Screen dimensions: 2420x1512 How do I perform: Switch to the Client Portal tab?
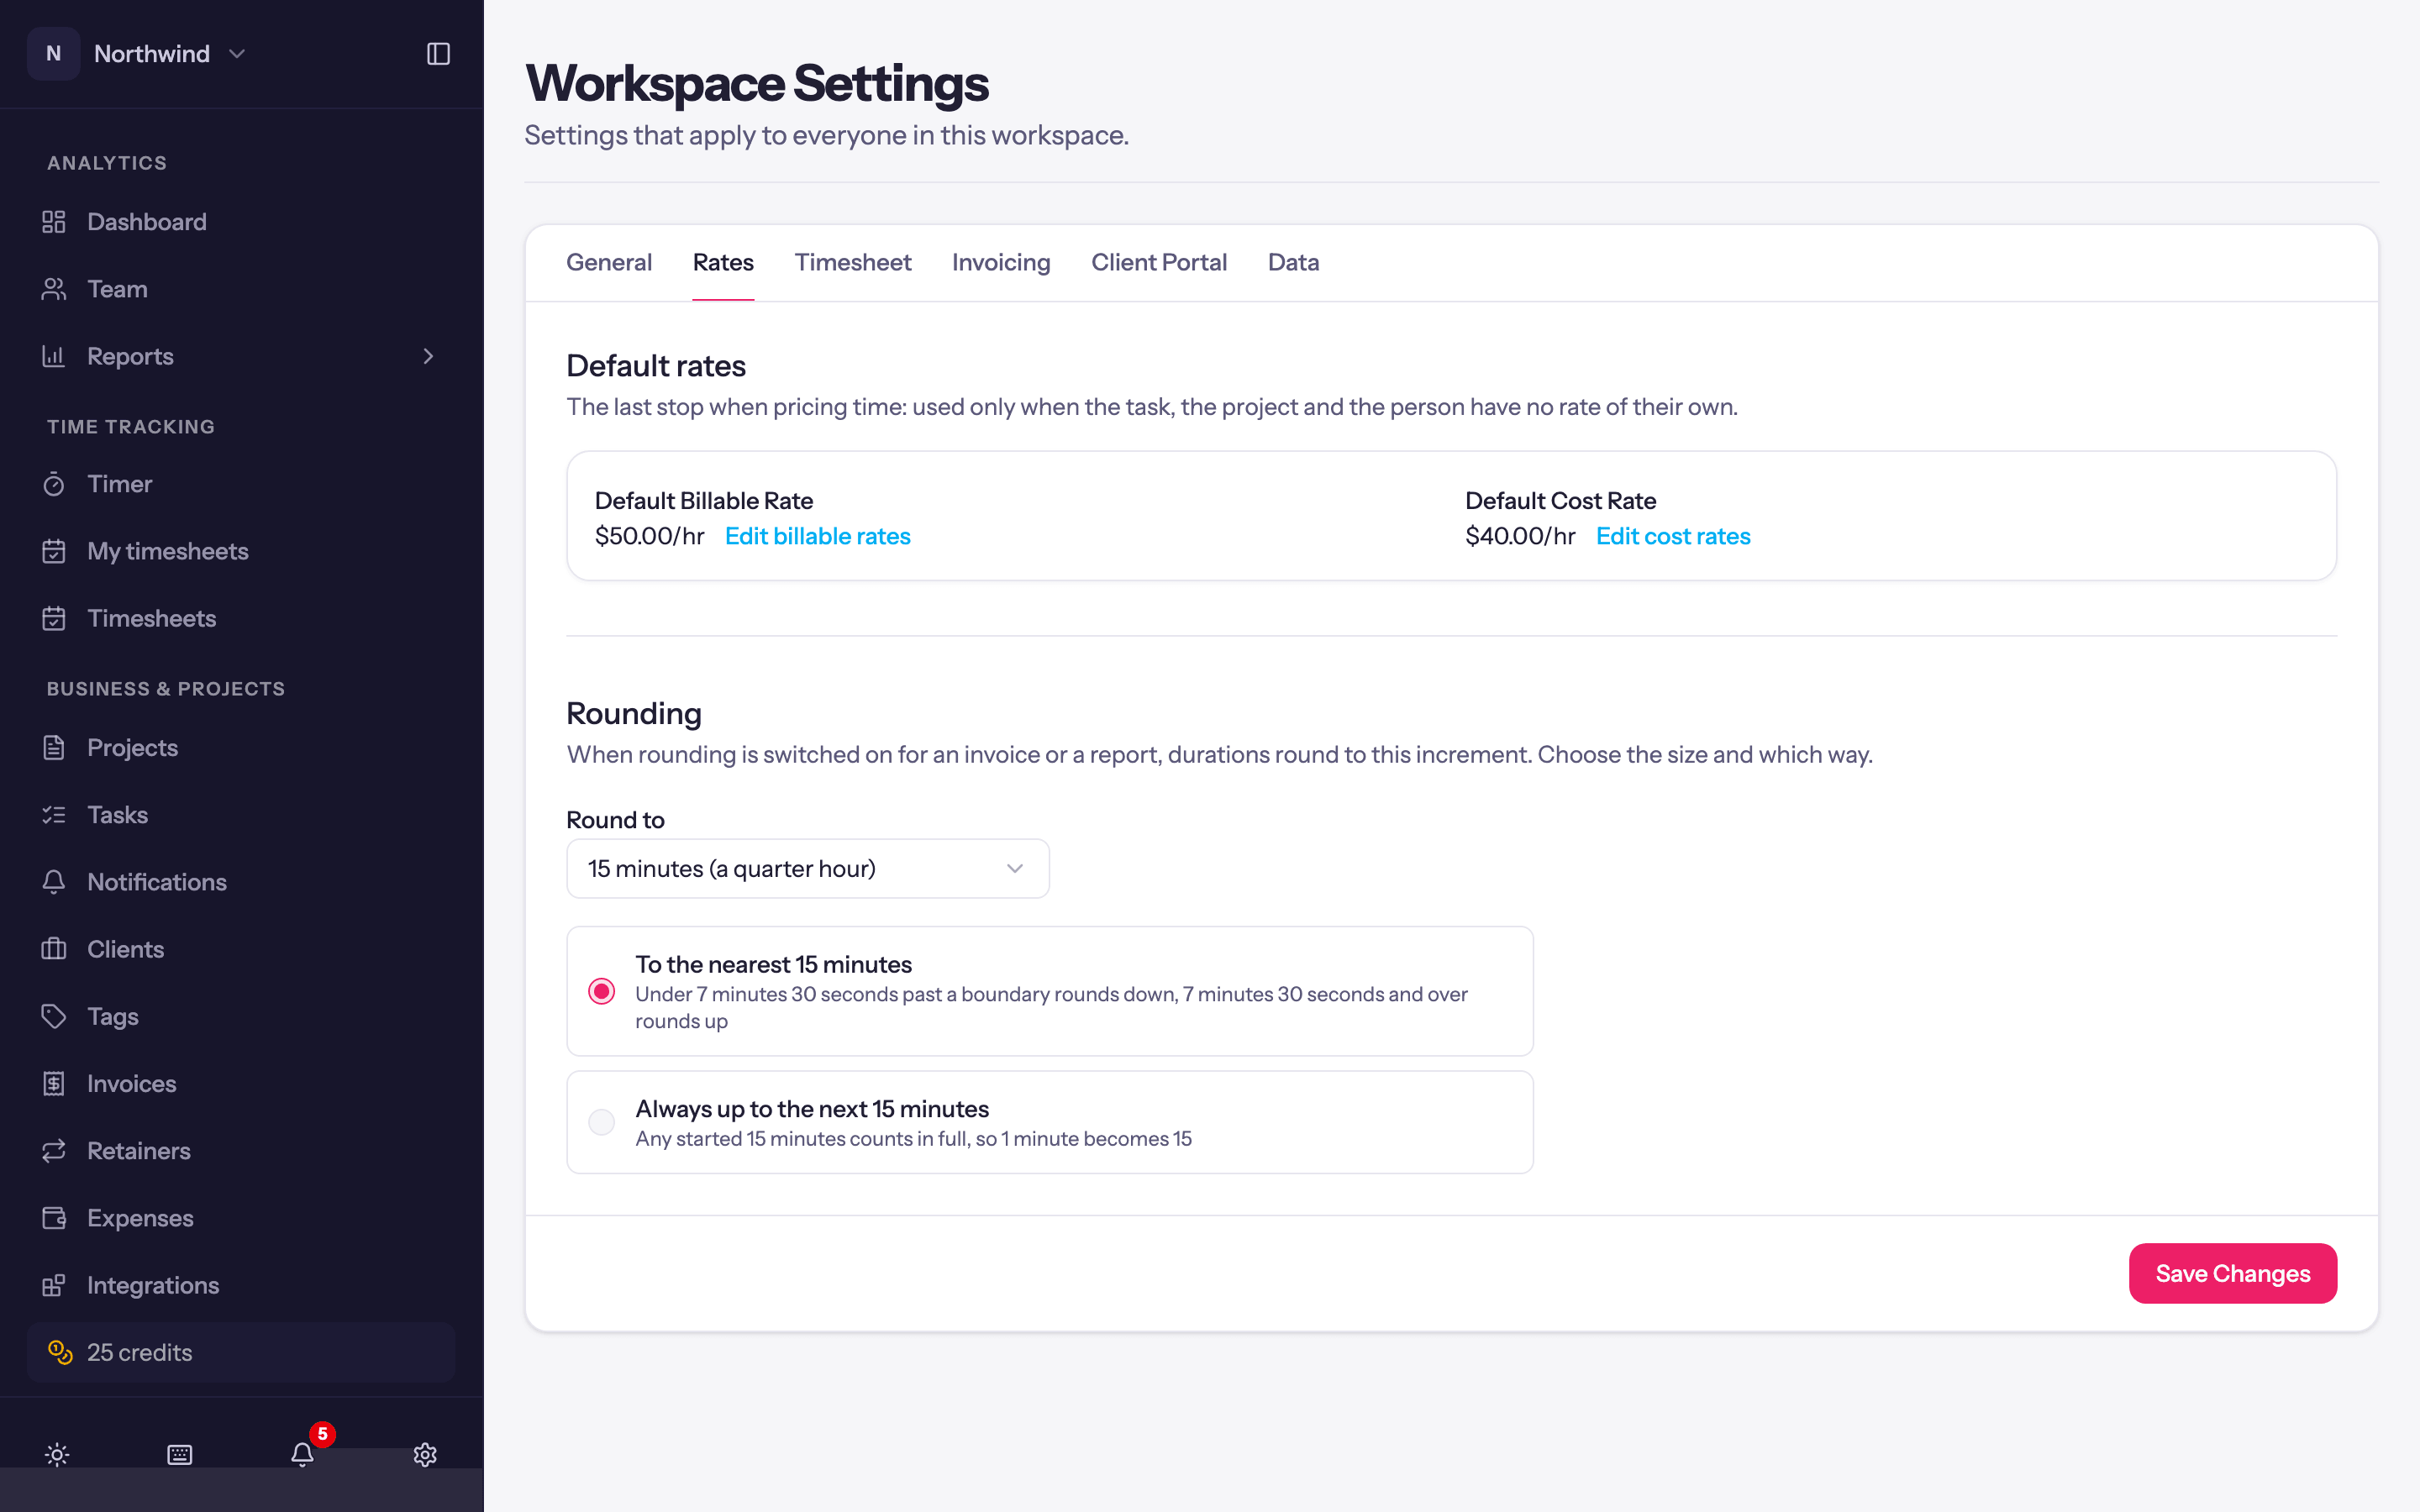[x=1159, y=262]
